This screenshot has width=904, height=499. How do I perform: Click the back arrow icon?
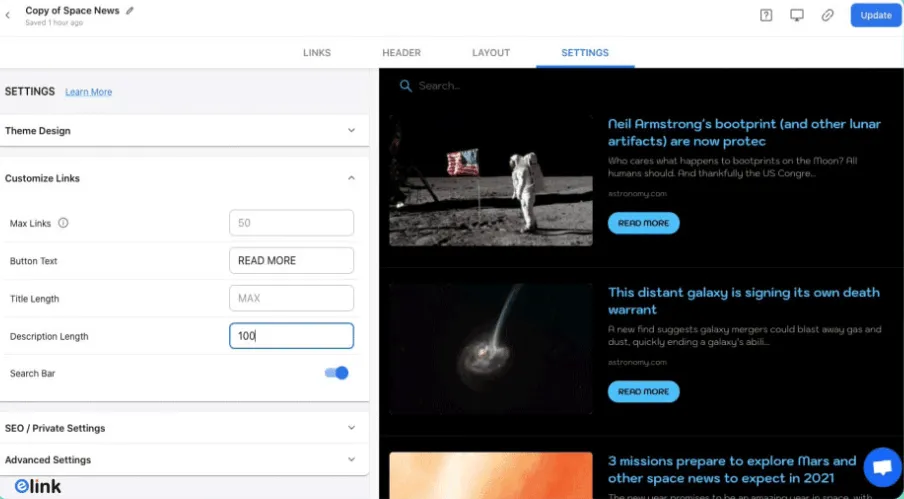(x=7, y=16)
